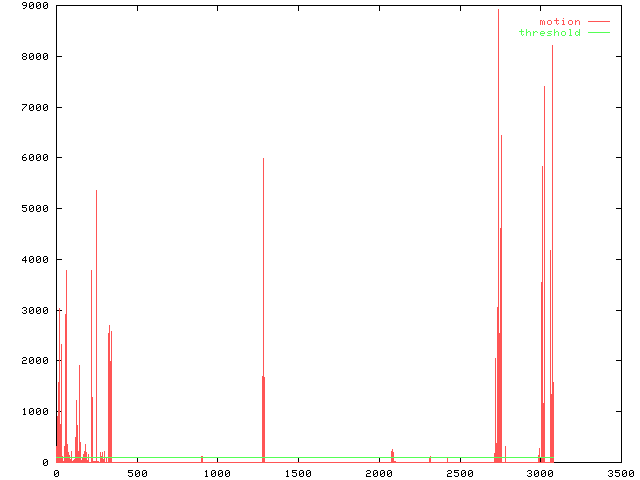Click the 2000 label on the x-axis
The image size is (640, 480).
tap(379, 472)
